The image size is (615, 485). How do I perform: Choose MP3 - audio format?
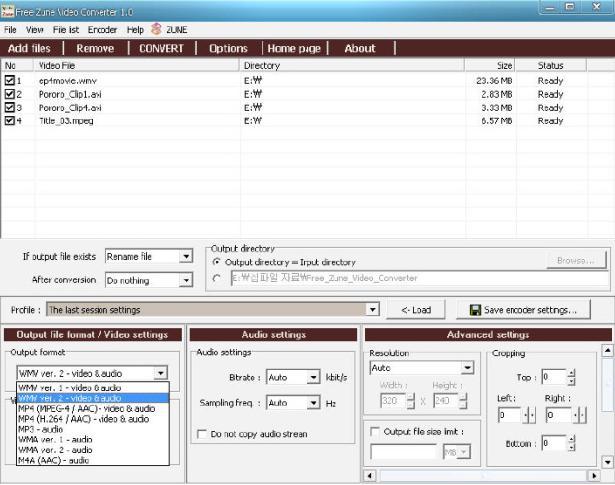pyautogui.click(x=93, y=429)
